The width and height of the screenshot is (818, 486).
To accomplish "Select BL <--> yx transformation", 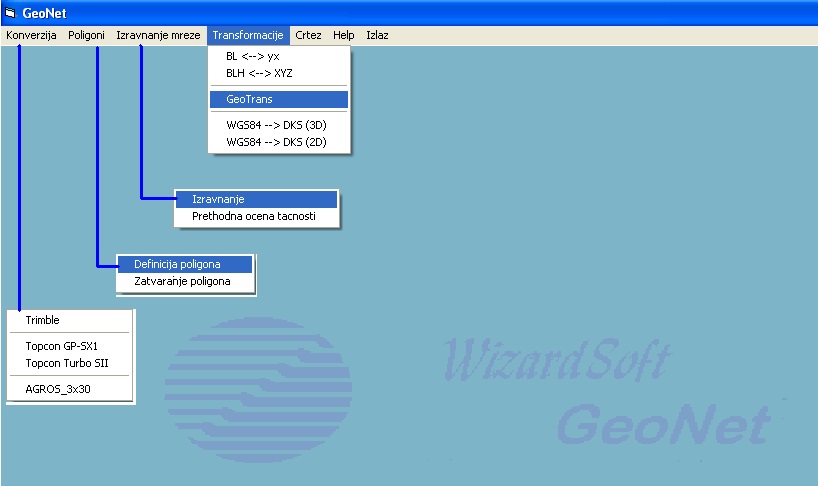I will point(252,57).
